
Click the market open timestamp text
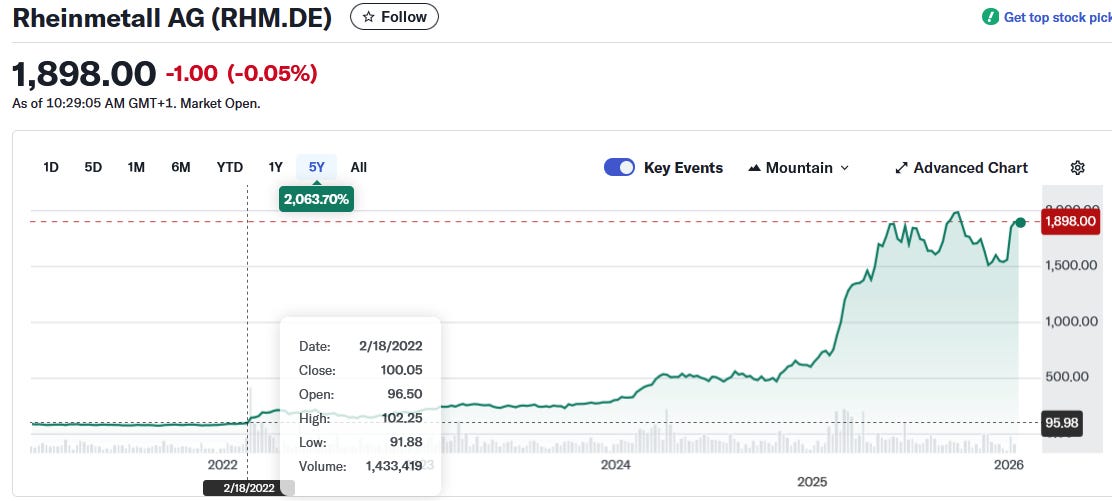click(136, 104)
